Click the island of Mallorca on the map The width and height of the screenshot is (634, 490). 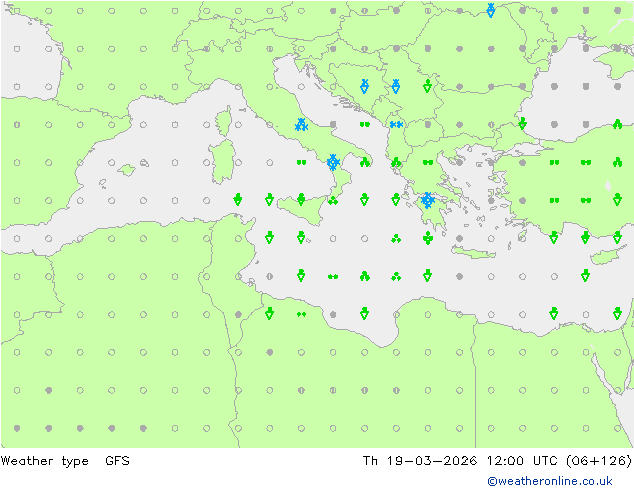(127, 170)
